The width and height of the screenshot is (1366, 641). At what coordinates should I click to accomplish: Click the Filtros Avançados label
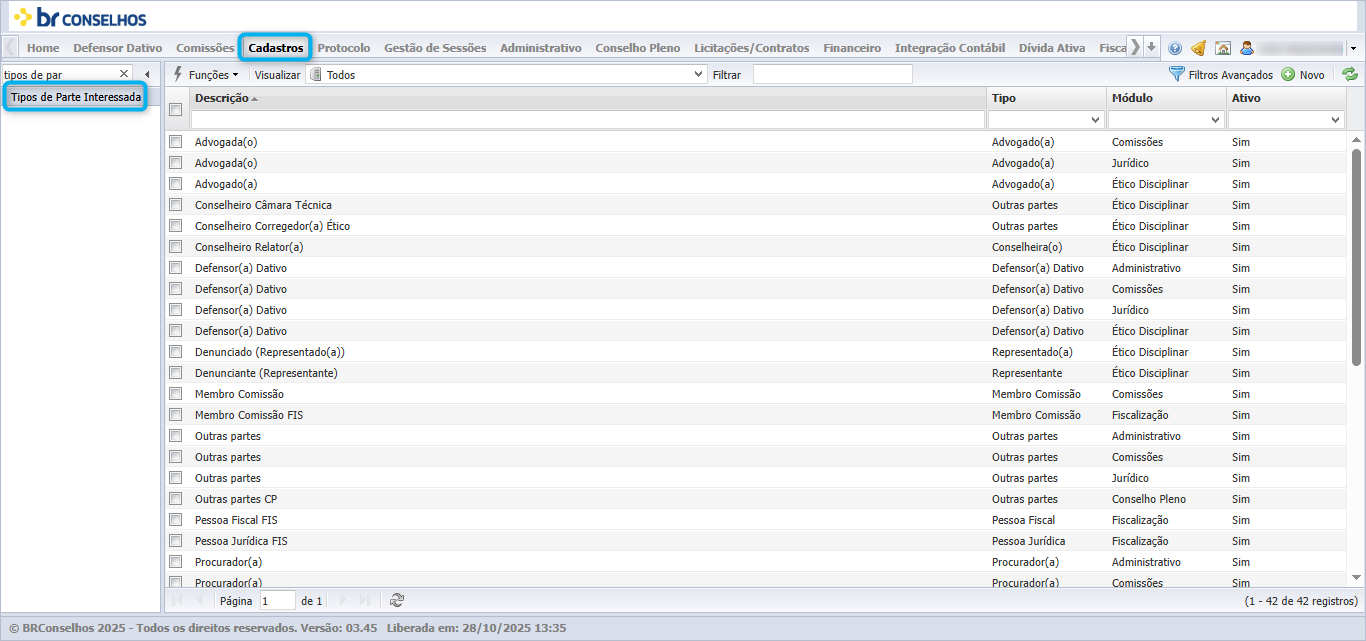click(x=1231, y=75)
